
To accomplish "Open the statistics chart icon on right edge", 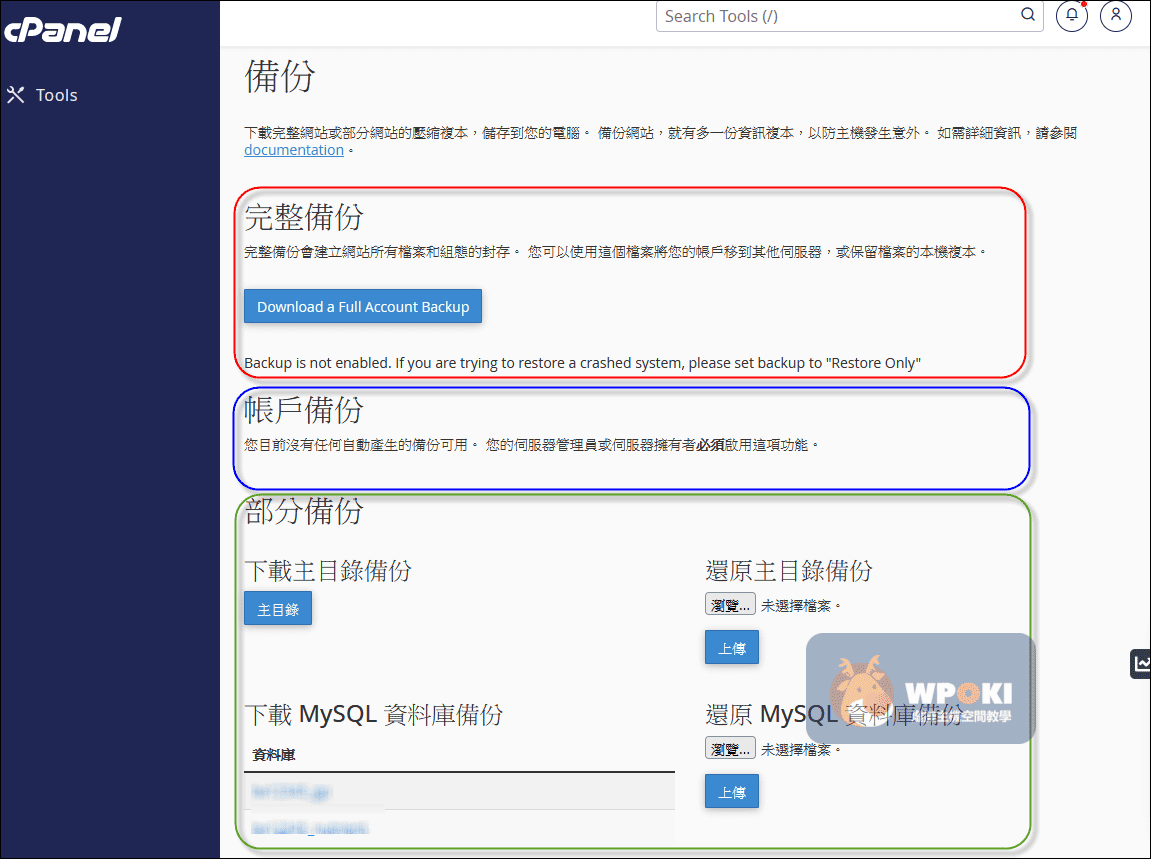I will [1140, 663].
